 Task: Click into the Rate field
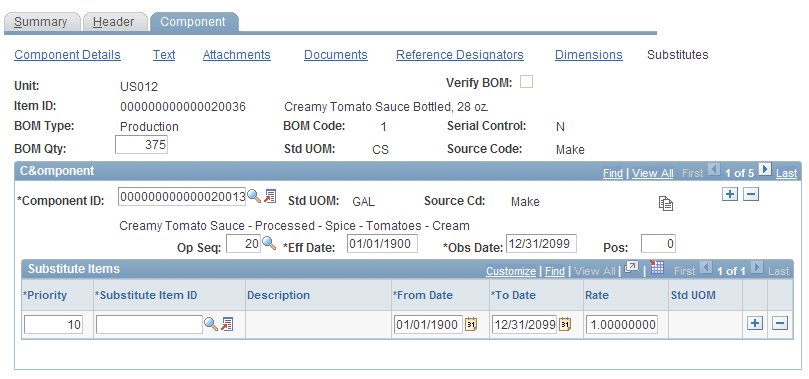[622, 325]
